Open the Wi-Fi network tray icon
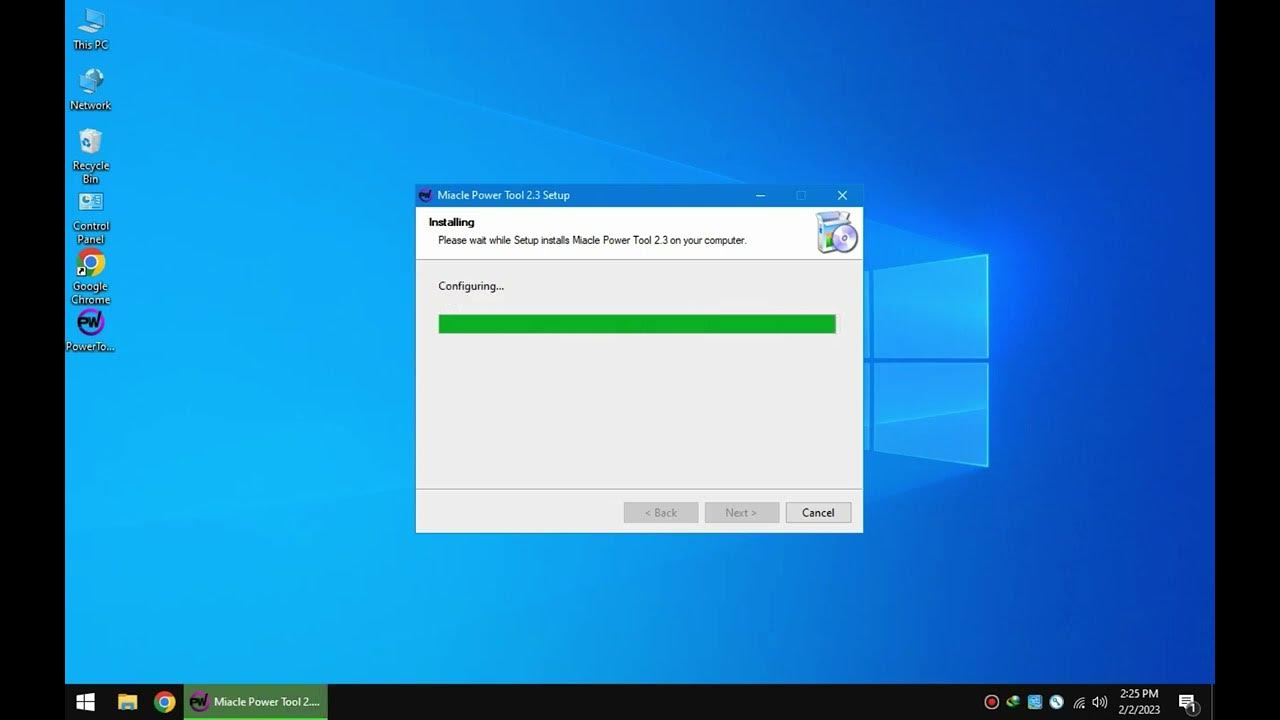This screenshot has width=1280, height=720. [x=1079, y=702]
